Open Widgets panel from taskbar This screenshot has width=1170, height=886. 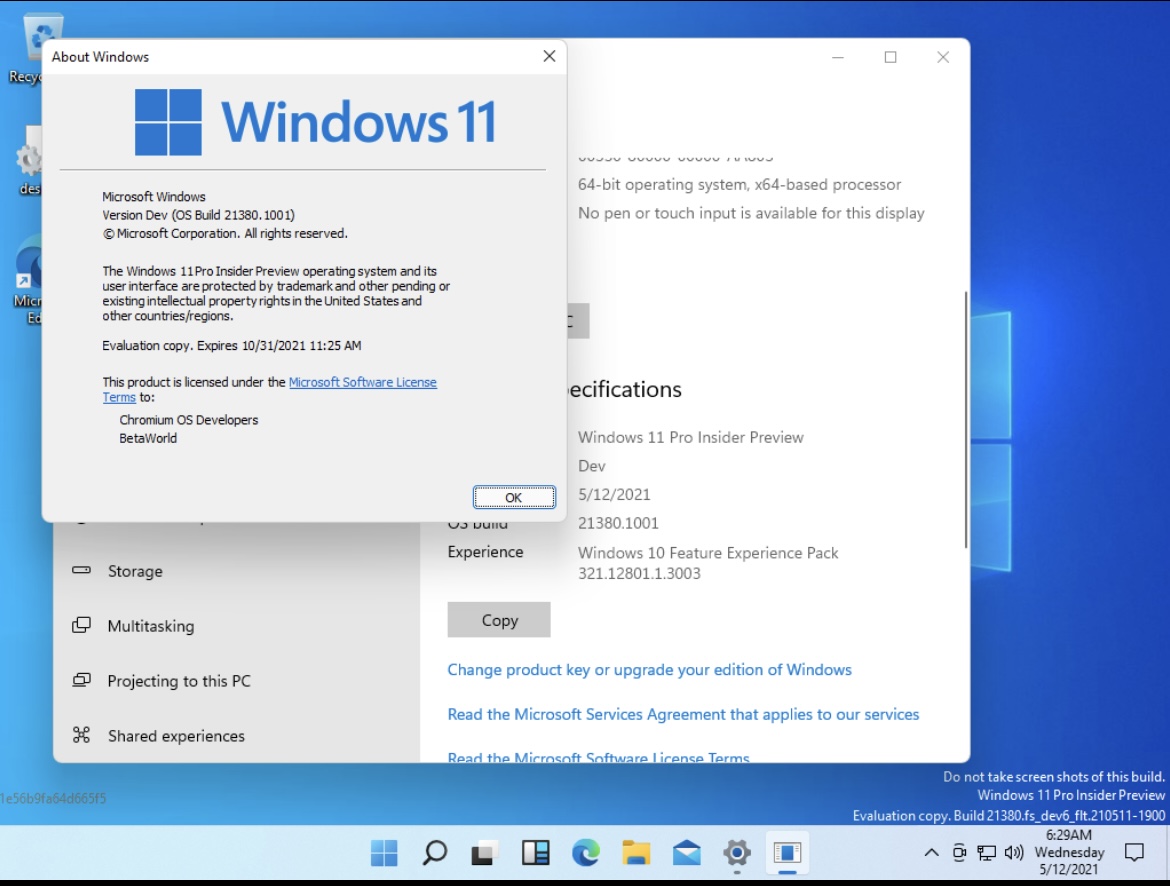[x=535, y=852]
